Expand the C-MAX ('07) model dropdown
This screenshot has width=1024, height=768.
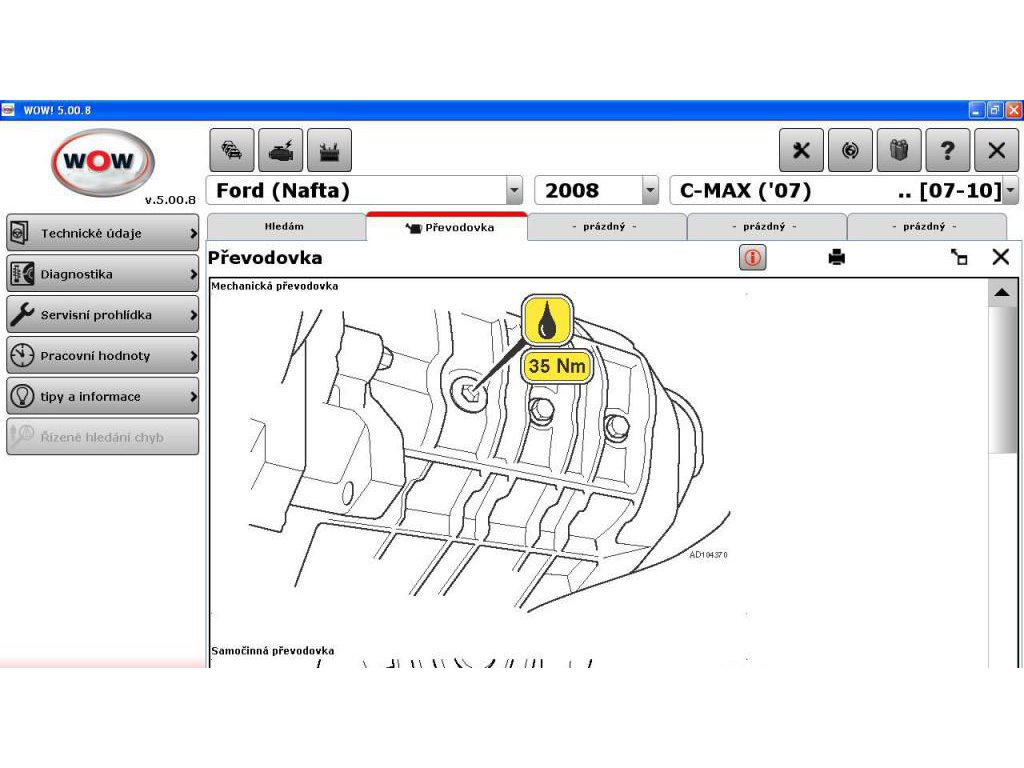(x=1010, y=191)
